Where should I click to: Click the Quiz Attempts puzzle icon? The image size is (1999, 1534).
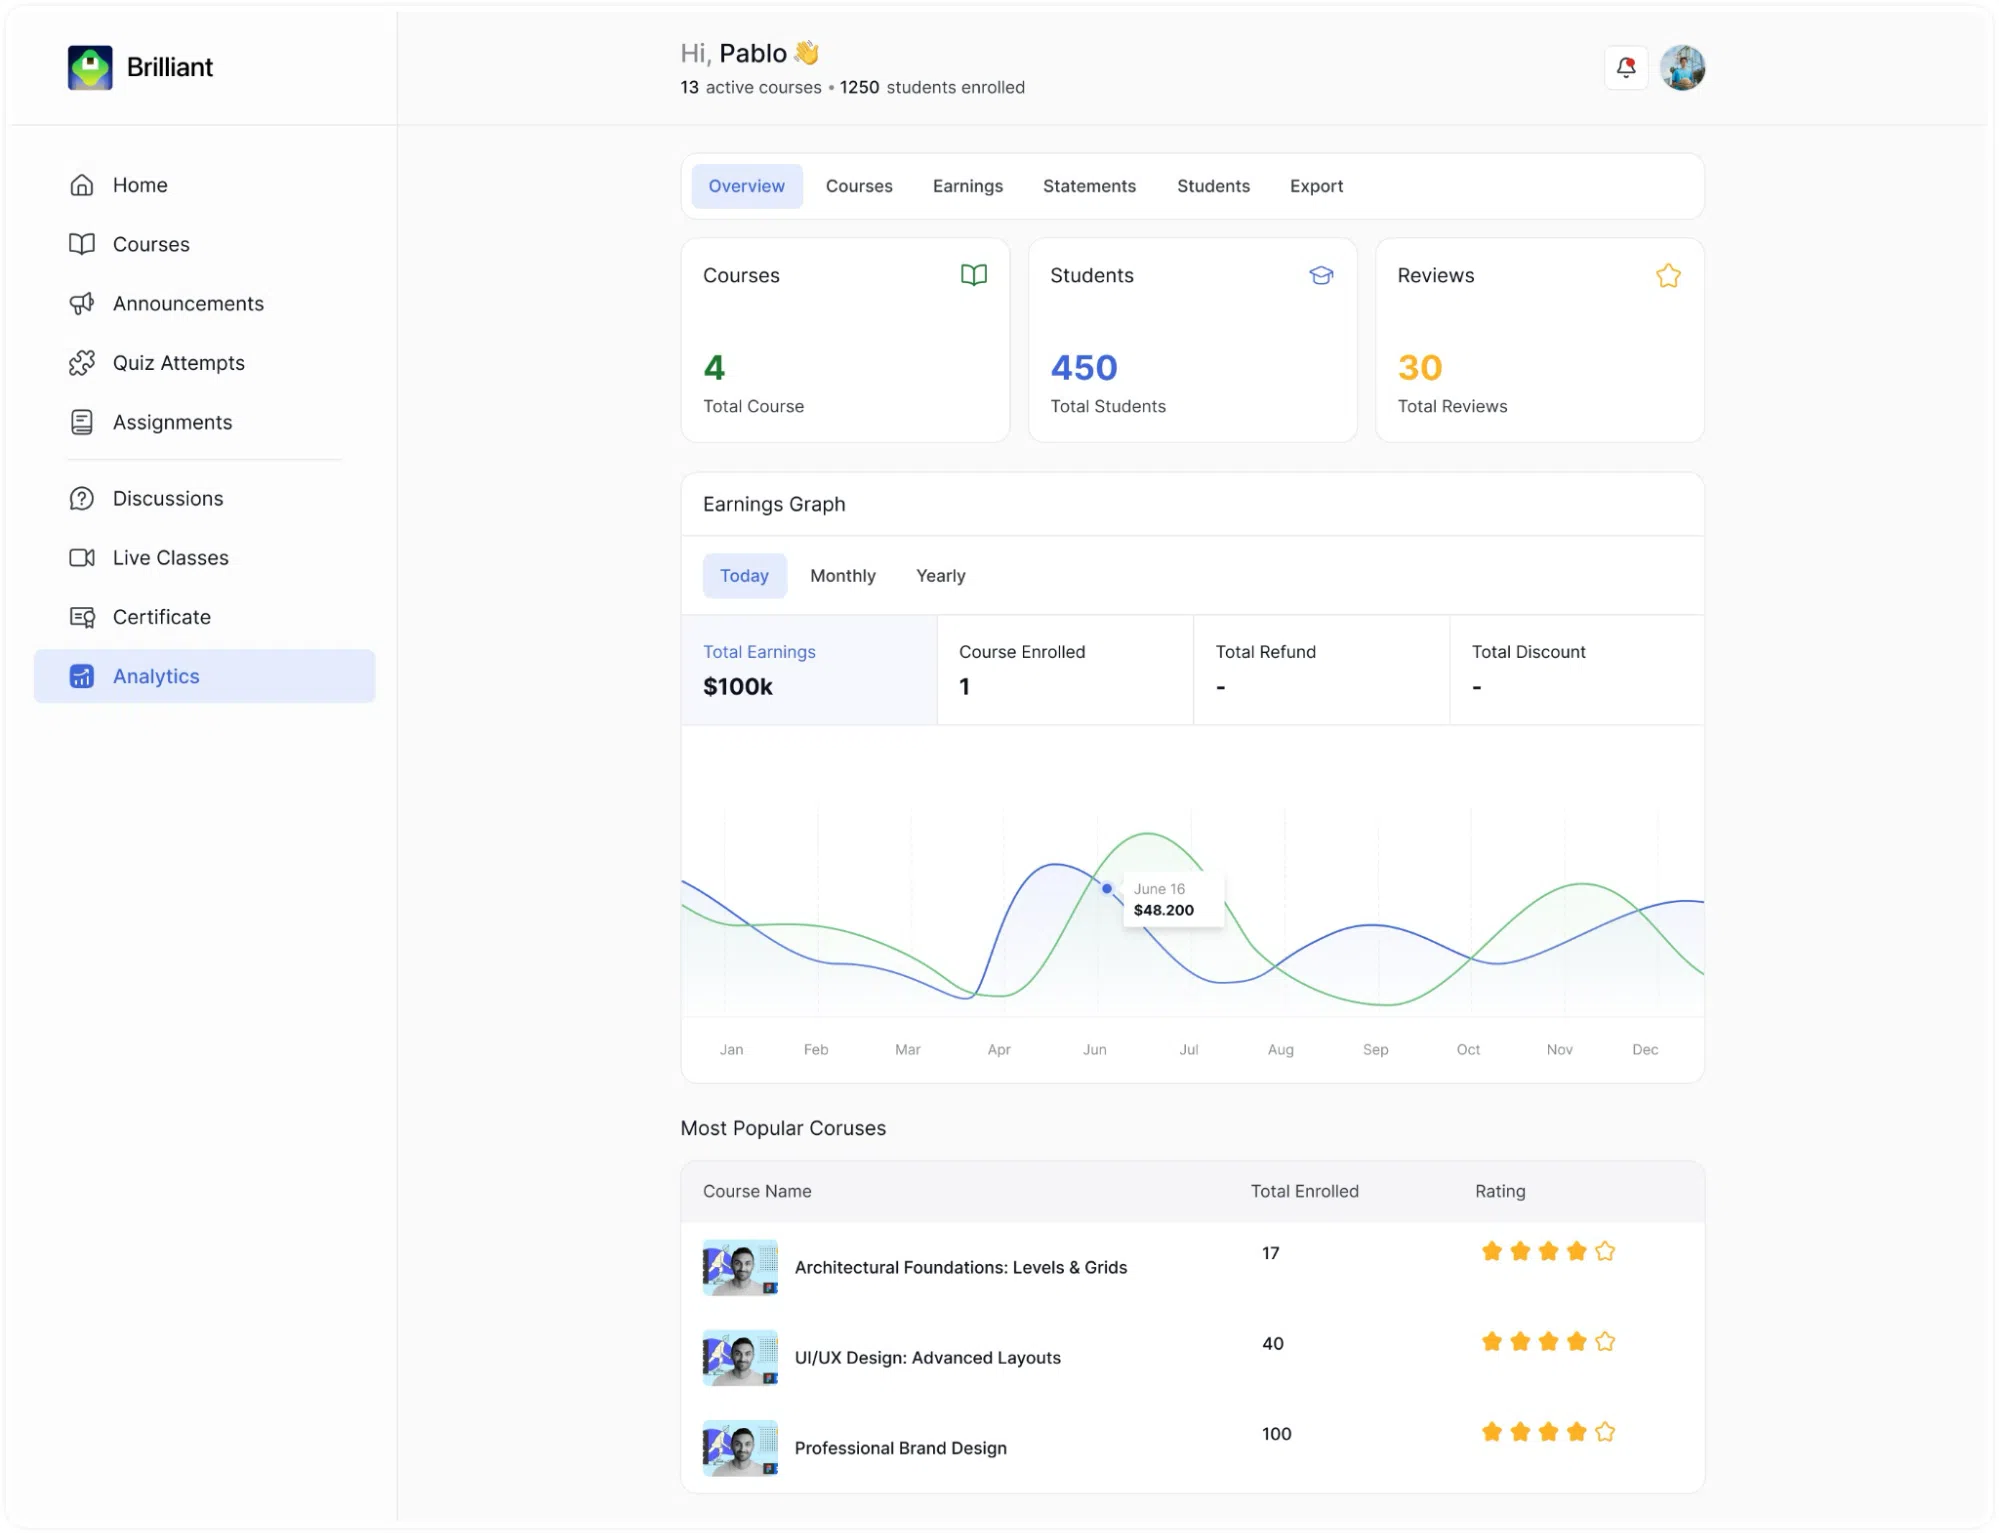(82, 363)
